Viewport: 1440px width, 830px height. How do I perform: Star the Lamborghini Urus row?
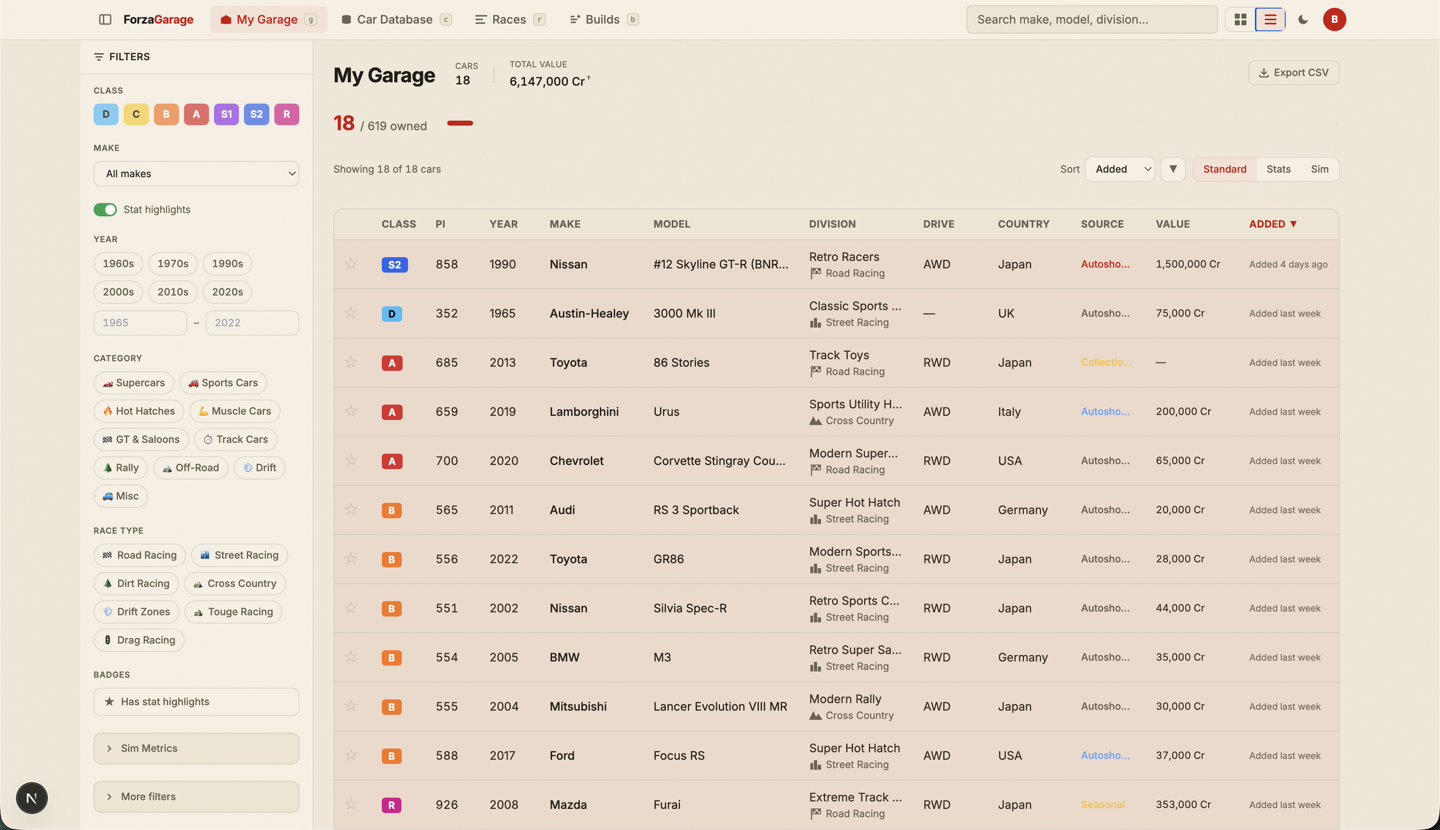(x=351, y=411)
